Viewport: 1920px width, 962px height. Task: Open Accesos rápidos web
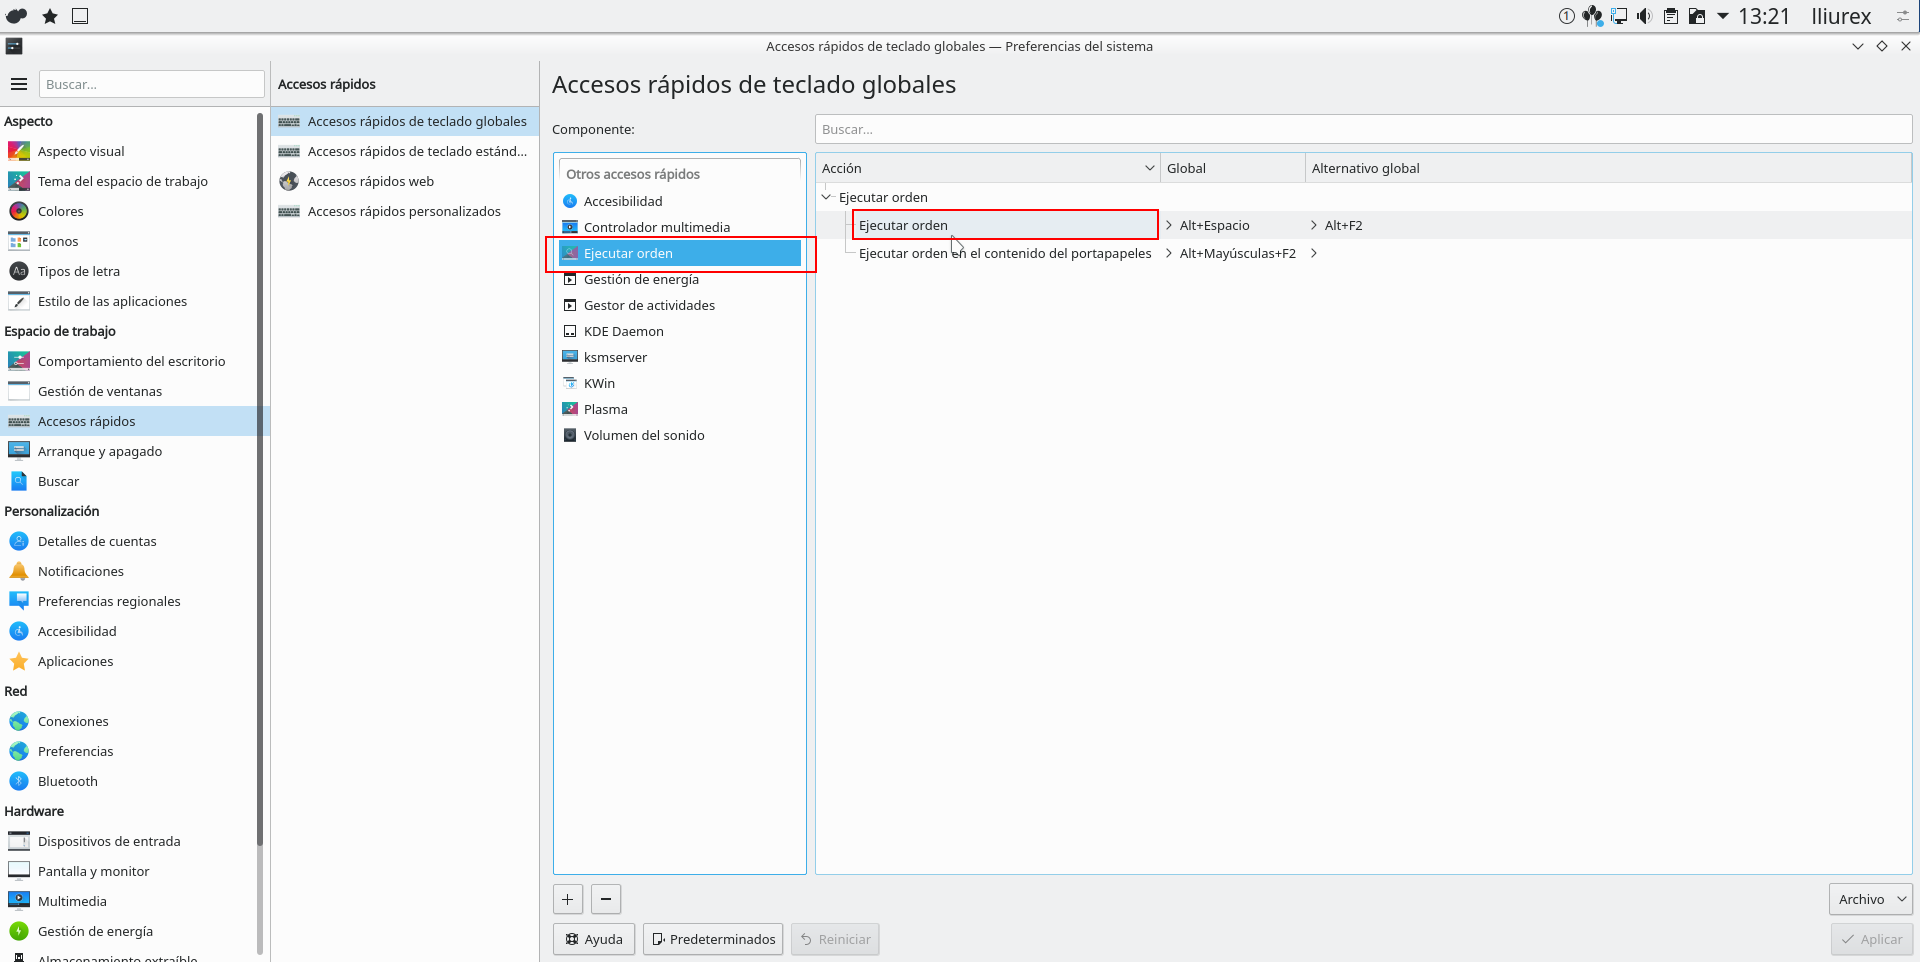(370, 181)
